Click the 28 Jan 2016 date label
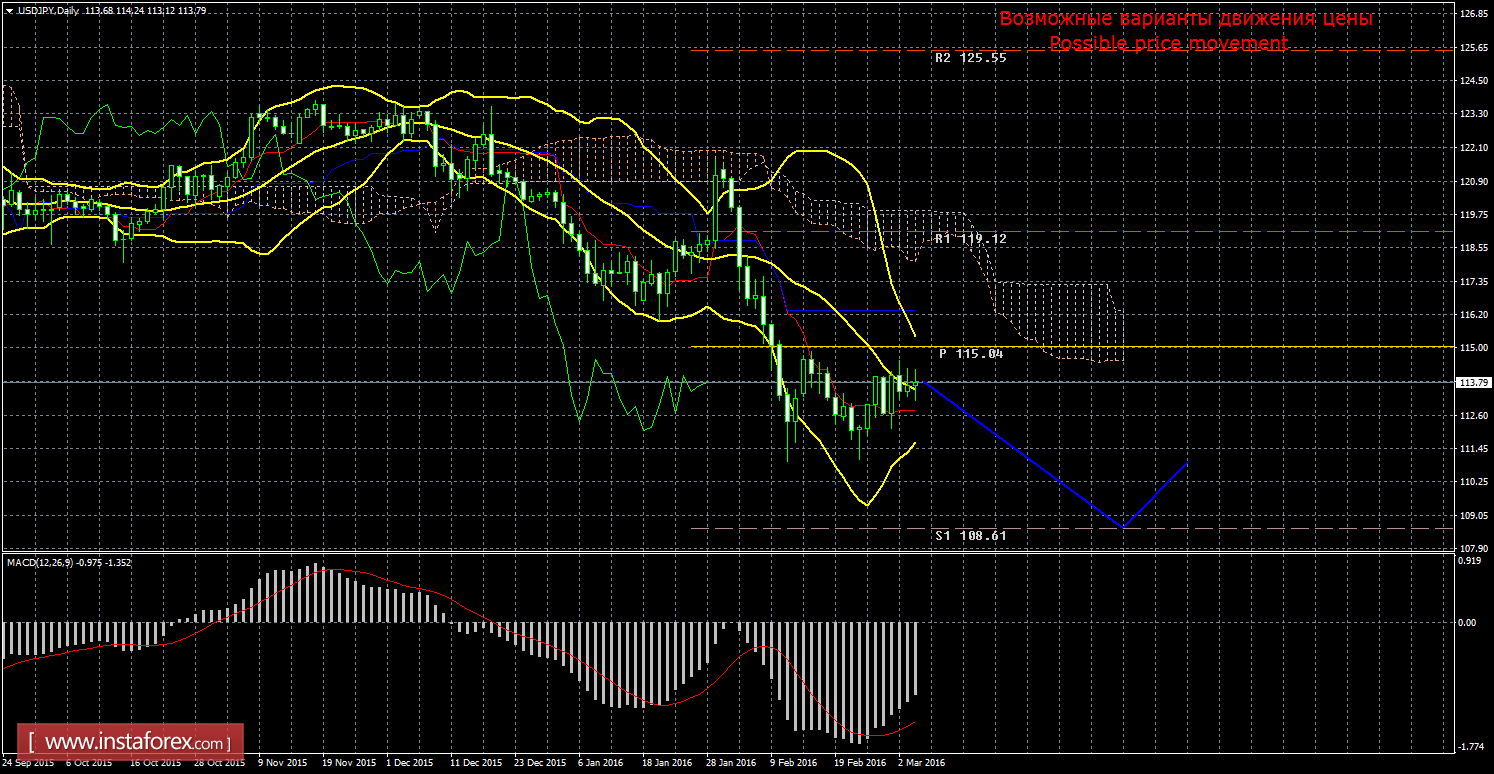 tap(729, 762)
